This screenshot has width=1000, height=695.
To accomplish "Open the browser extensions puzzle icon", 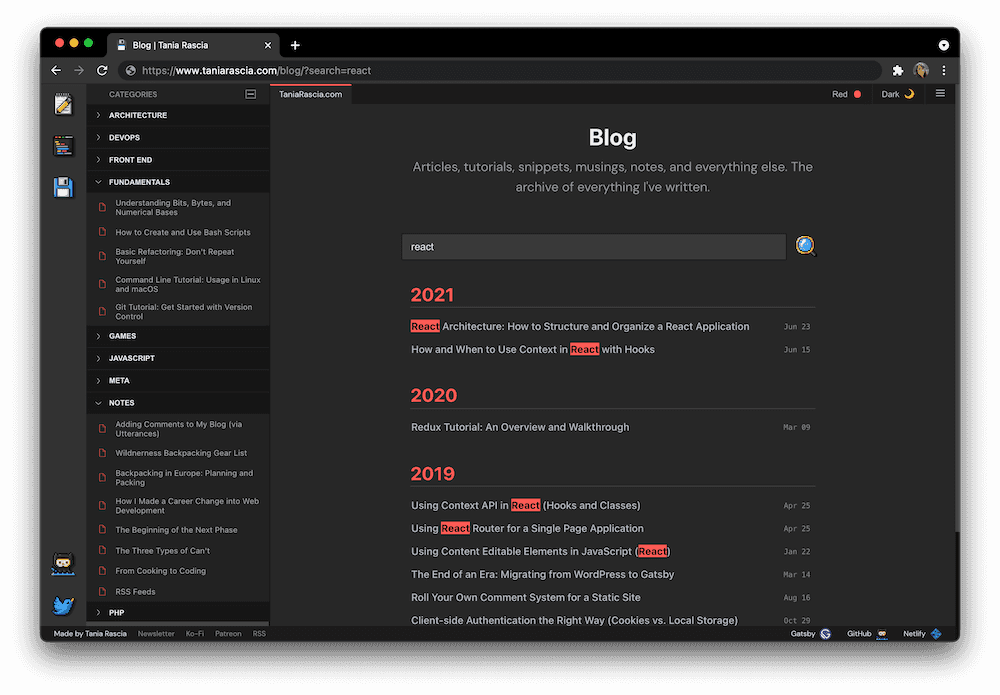I will (897, 70).
